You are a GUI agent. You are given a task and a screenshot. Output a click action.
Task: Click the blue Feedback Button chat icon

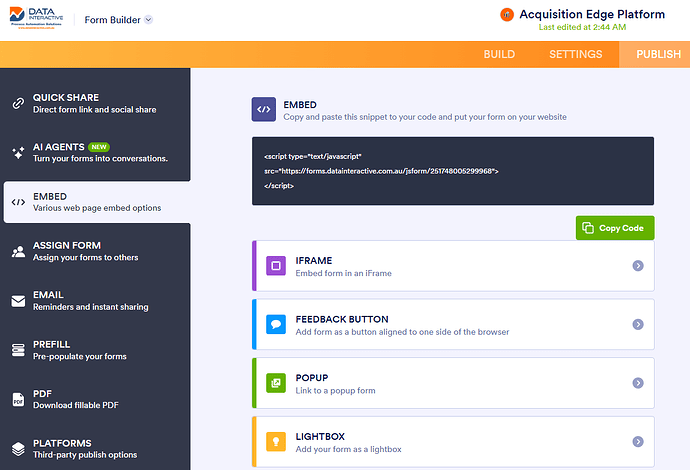click(x=276, y=324)
